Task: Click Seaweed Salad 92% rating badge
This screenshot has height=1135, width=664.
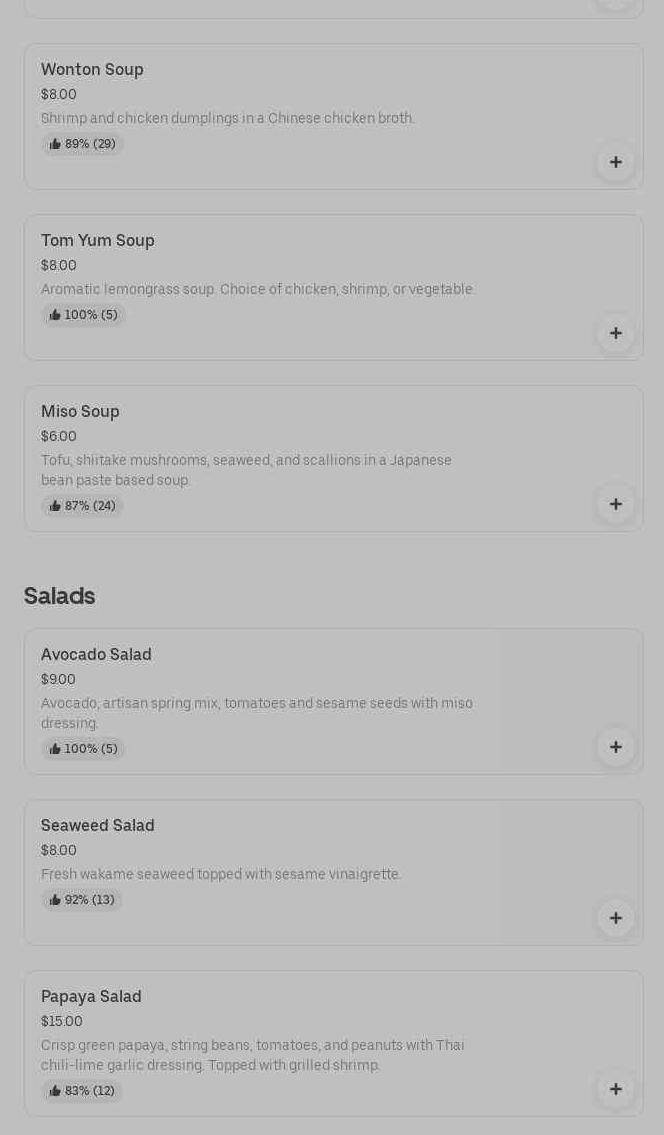Action: (x=82, y=900)
